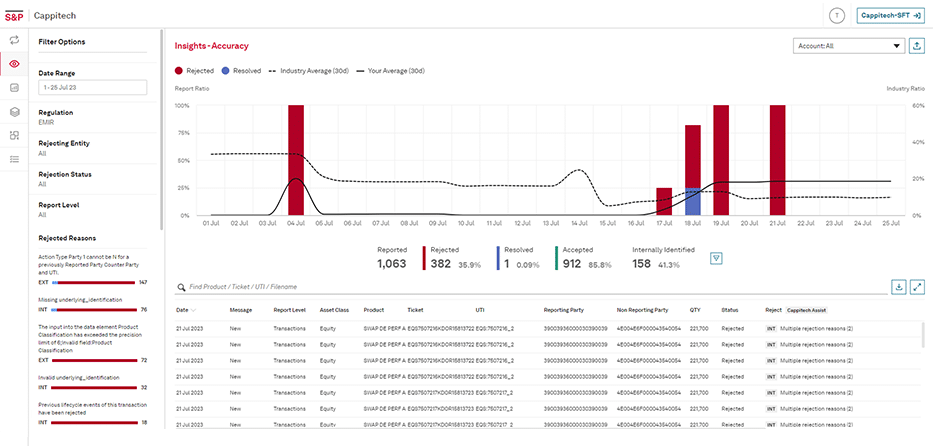Click the filter funnel icon beside stats
The width and height of the screenshot is (933, 446).
[x=717, y=258]
